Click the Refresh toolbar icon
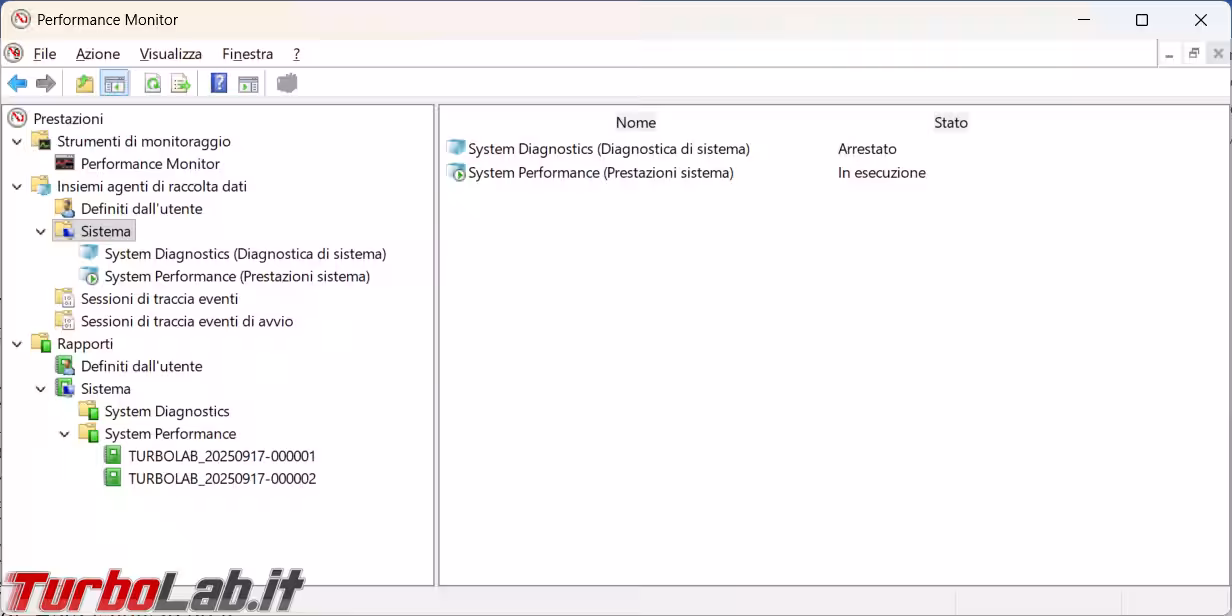 point(152,84)
